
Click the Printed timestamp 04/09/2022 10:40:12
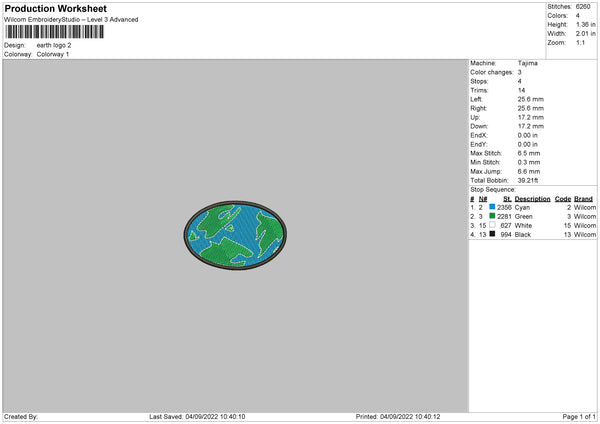(x=410, y=416)
